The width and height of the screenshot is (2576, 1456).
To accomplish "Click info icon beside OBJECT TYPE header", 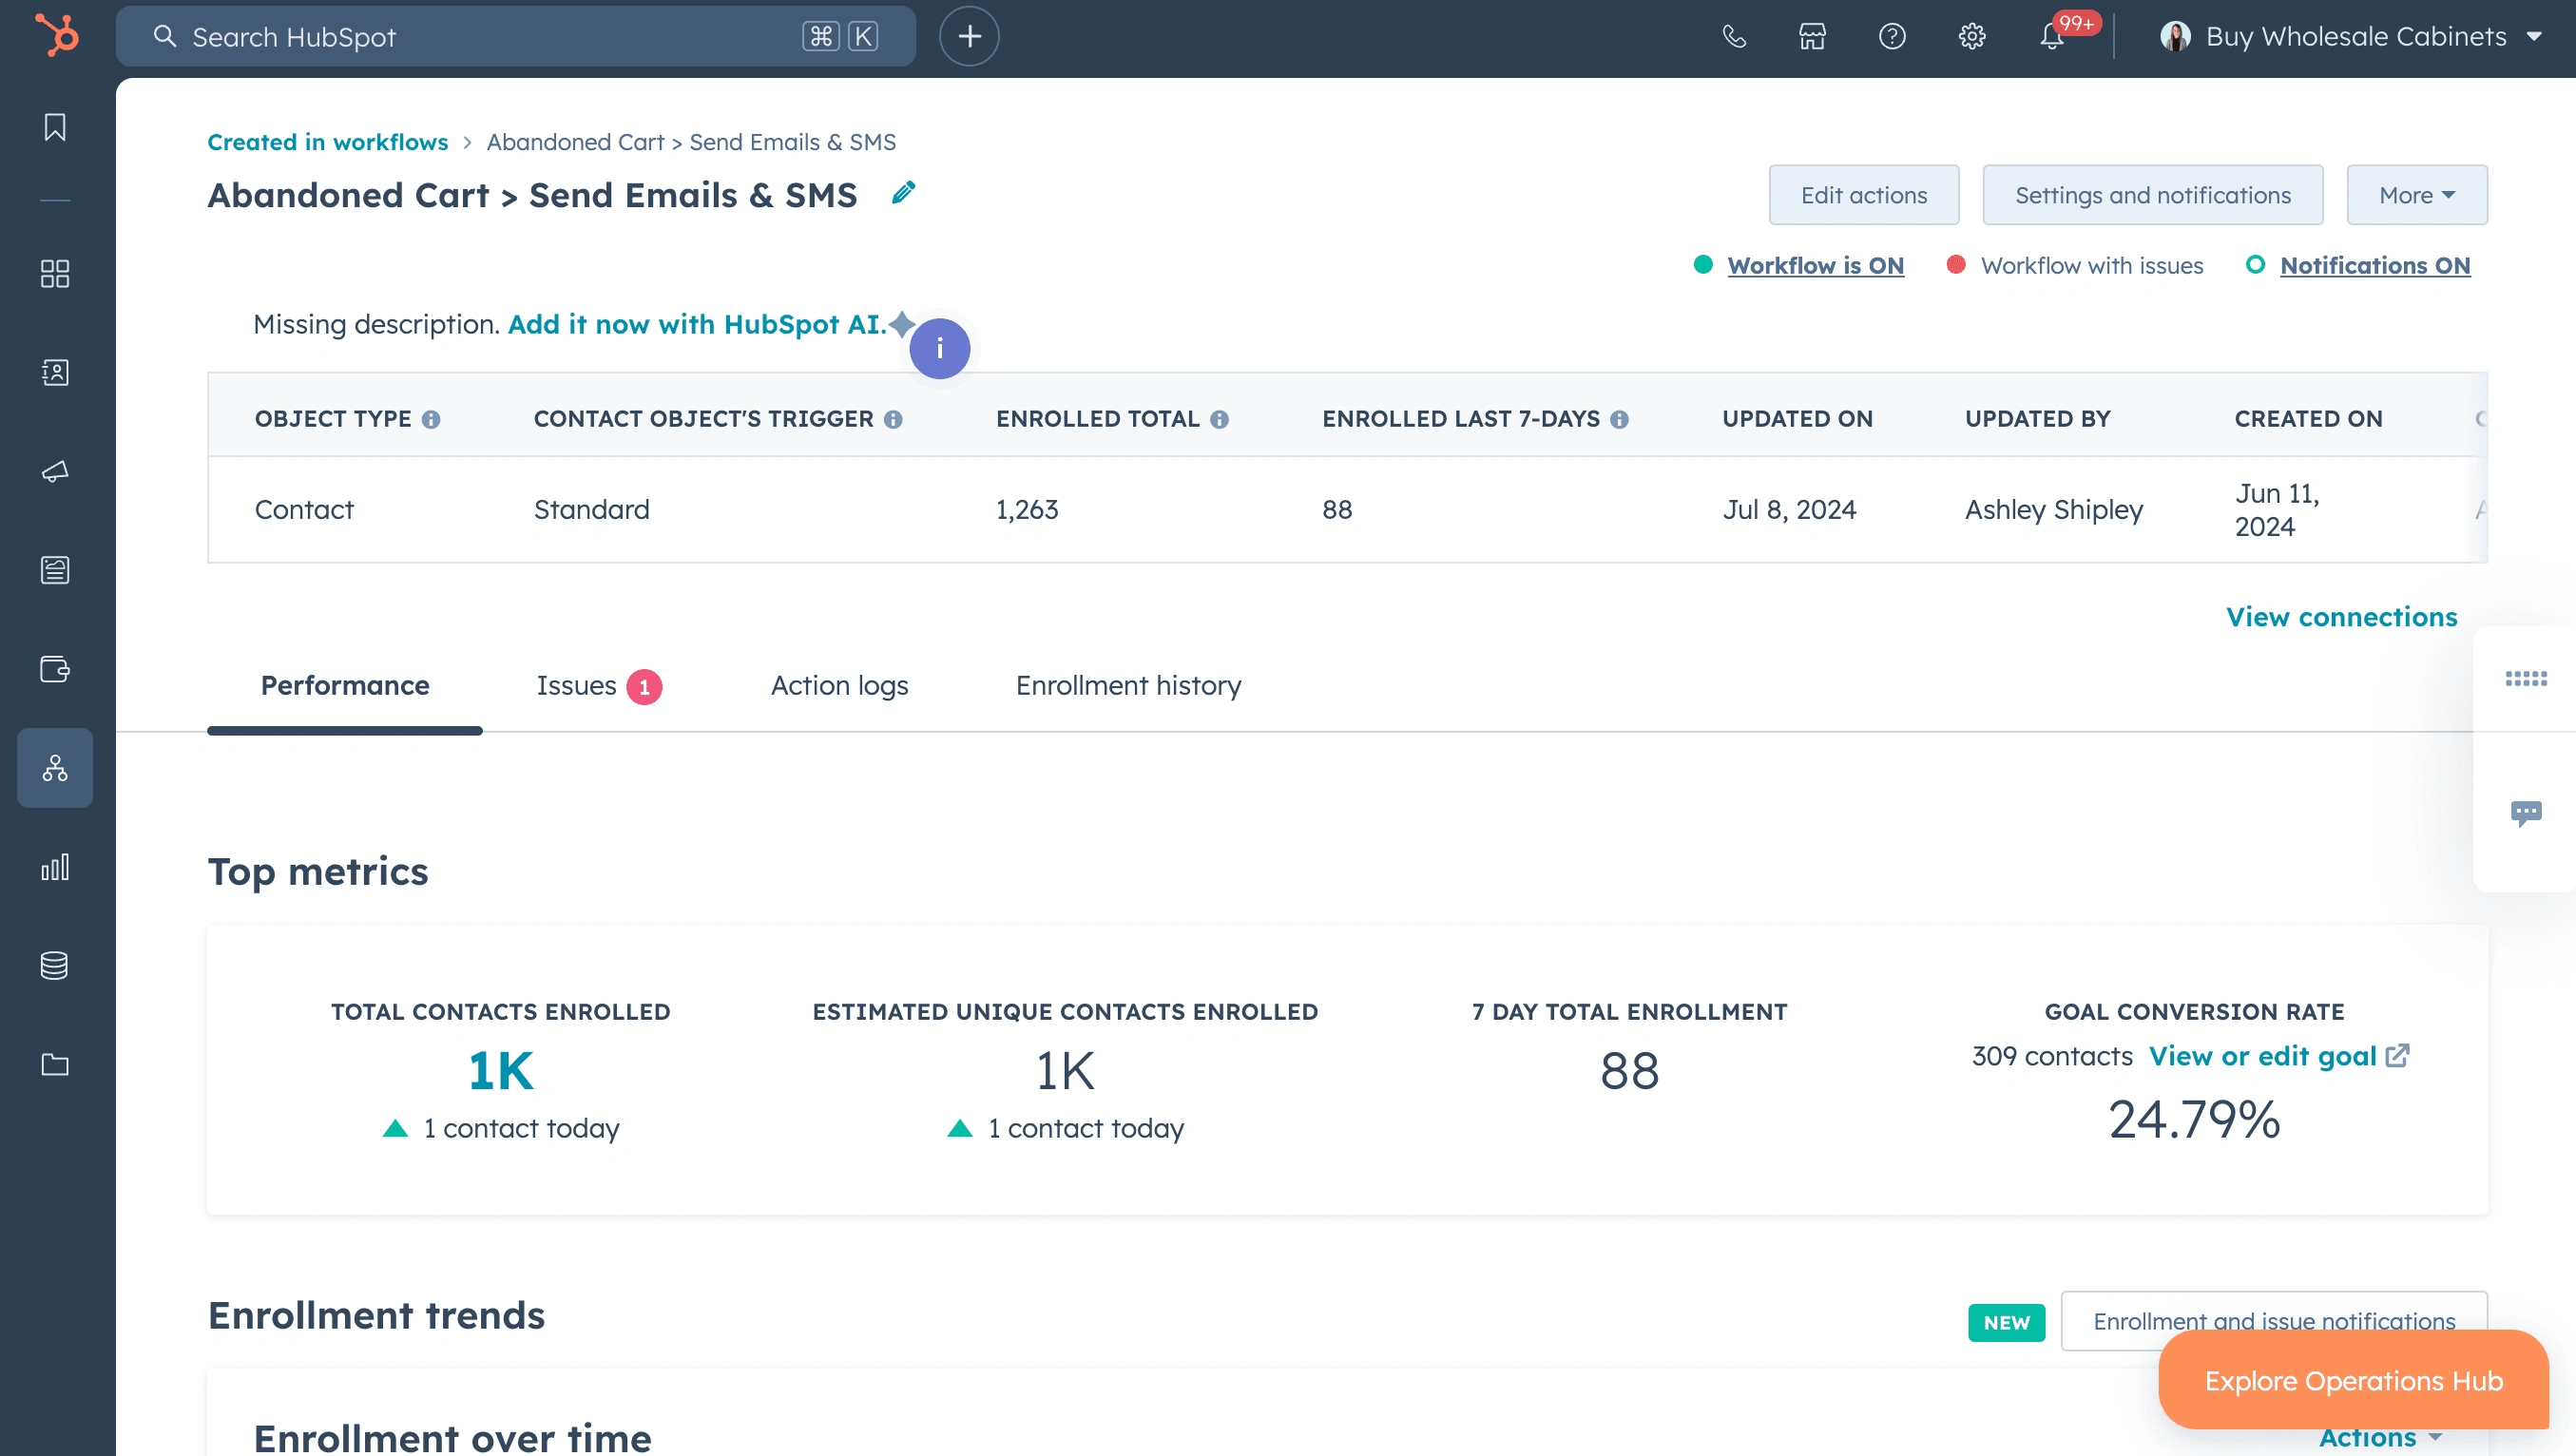I will 431,420.
